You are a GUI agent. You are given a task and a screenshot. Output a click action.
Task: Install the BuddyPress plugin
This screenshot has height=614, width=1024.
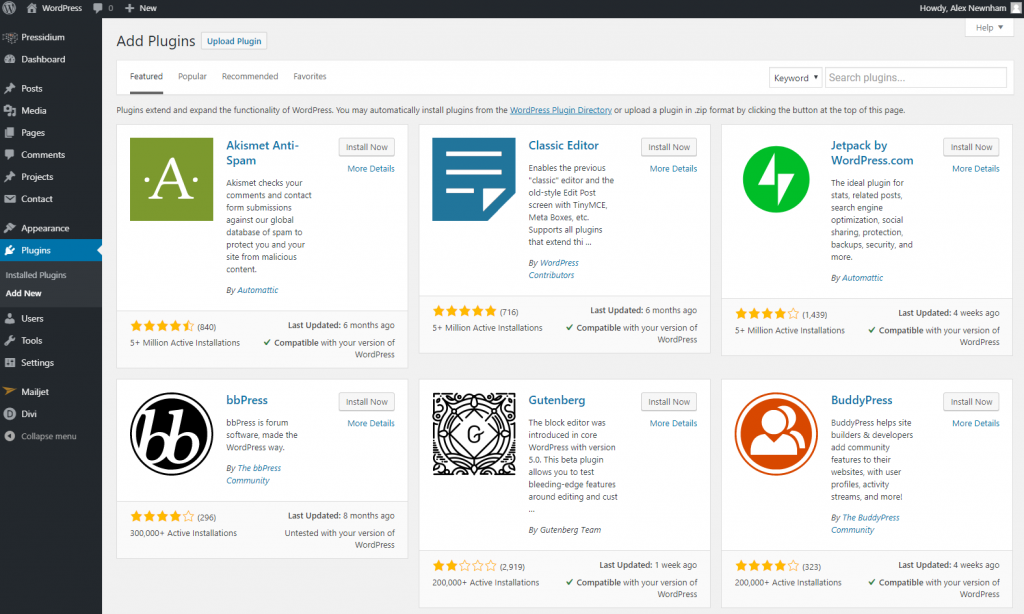point(971,402)
